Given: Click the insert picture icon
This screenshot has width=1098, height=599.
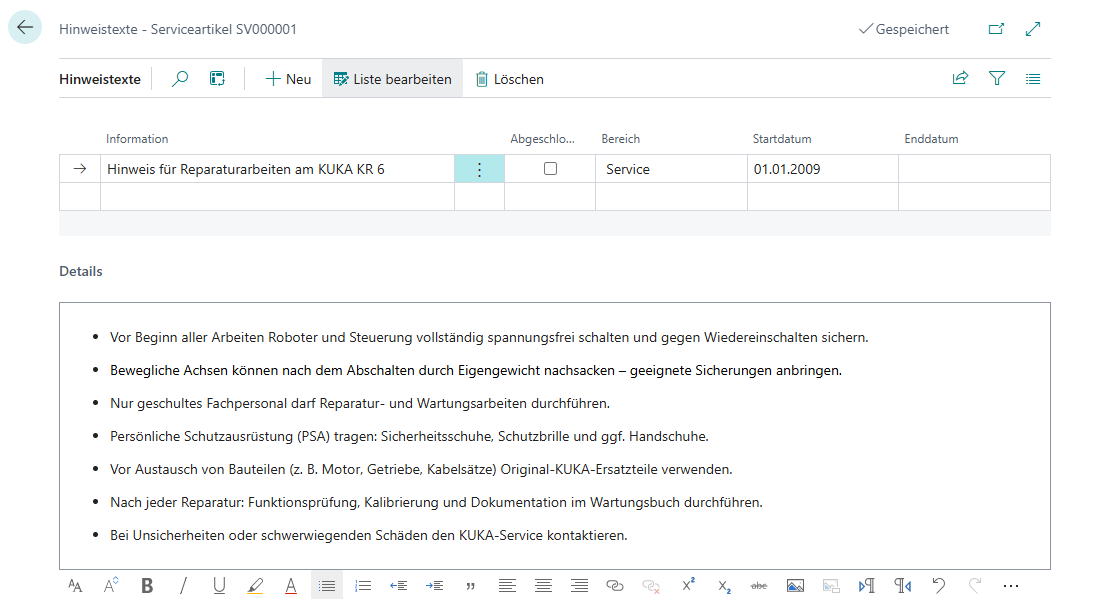Looking at the screenshot, I should tap(795, 586).
